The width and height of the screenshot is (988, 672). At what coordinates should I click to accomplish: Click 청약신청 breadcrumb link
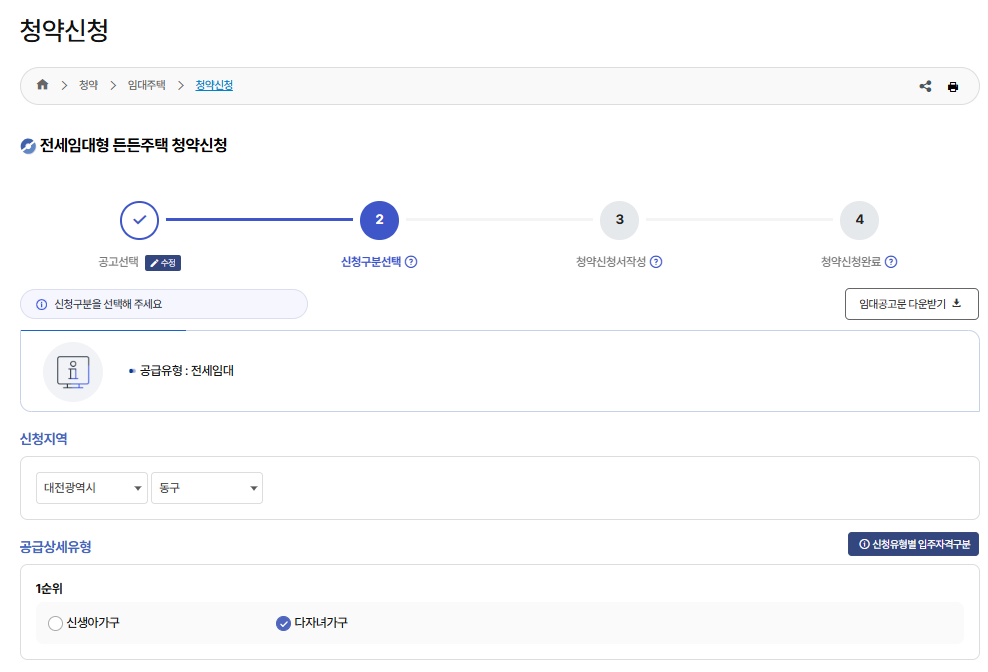pos(214,85)
